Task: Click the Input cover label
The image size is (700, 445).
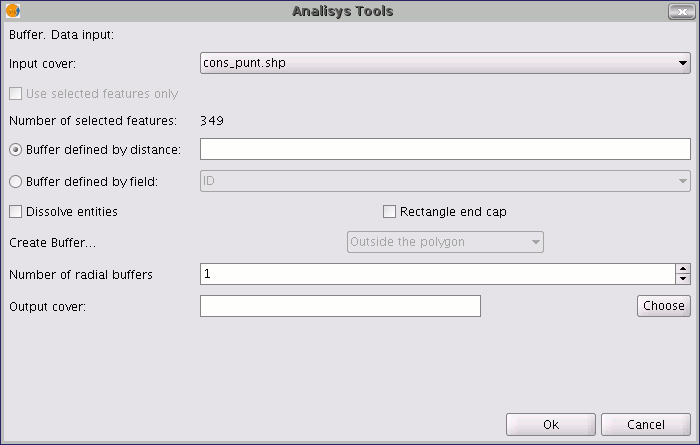Action: click(x=42, y=64)
